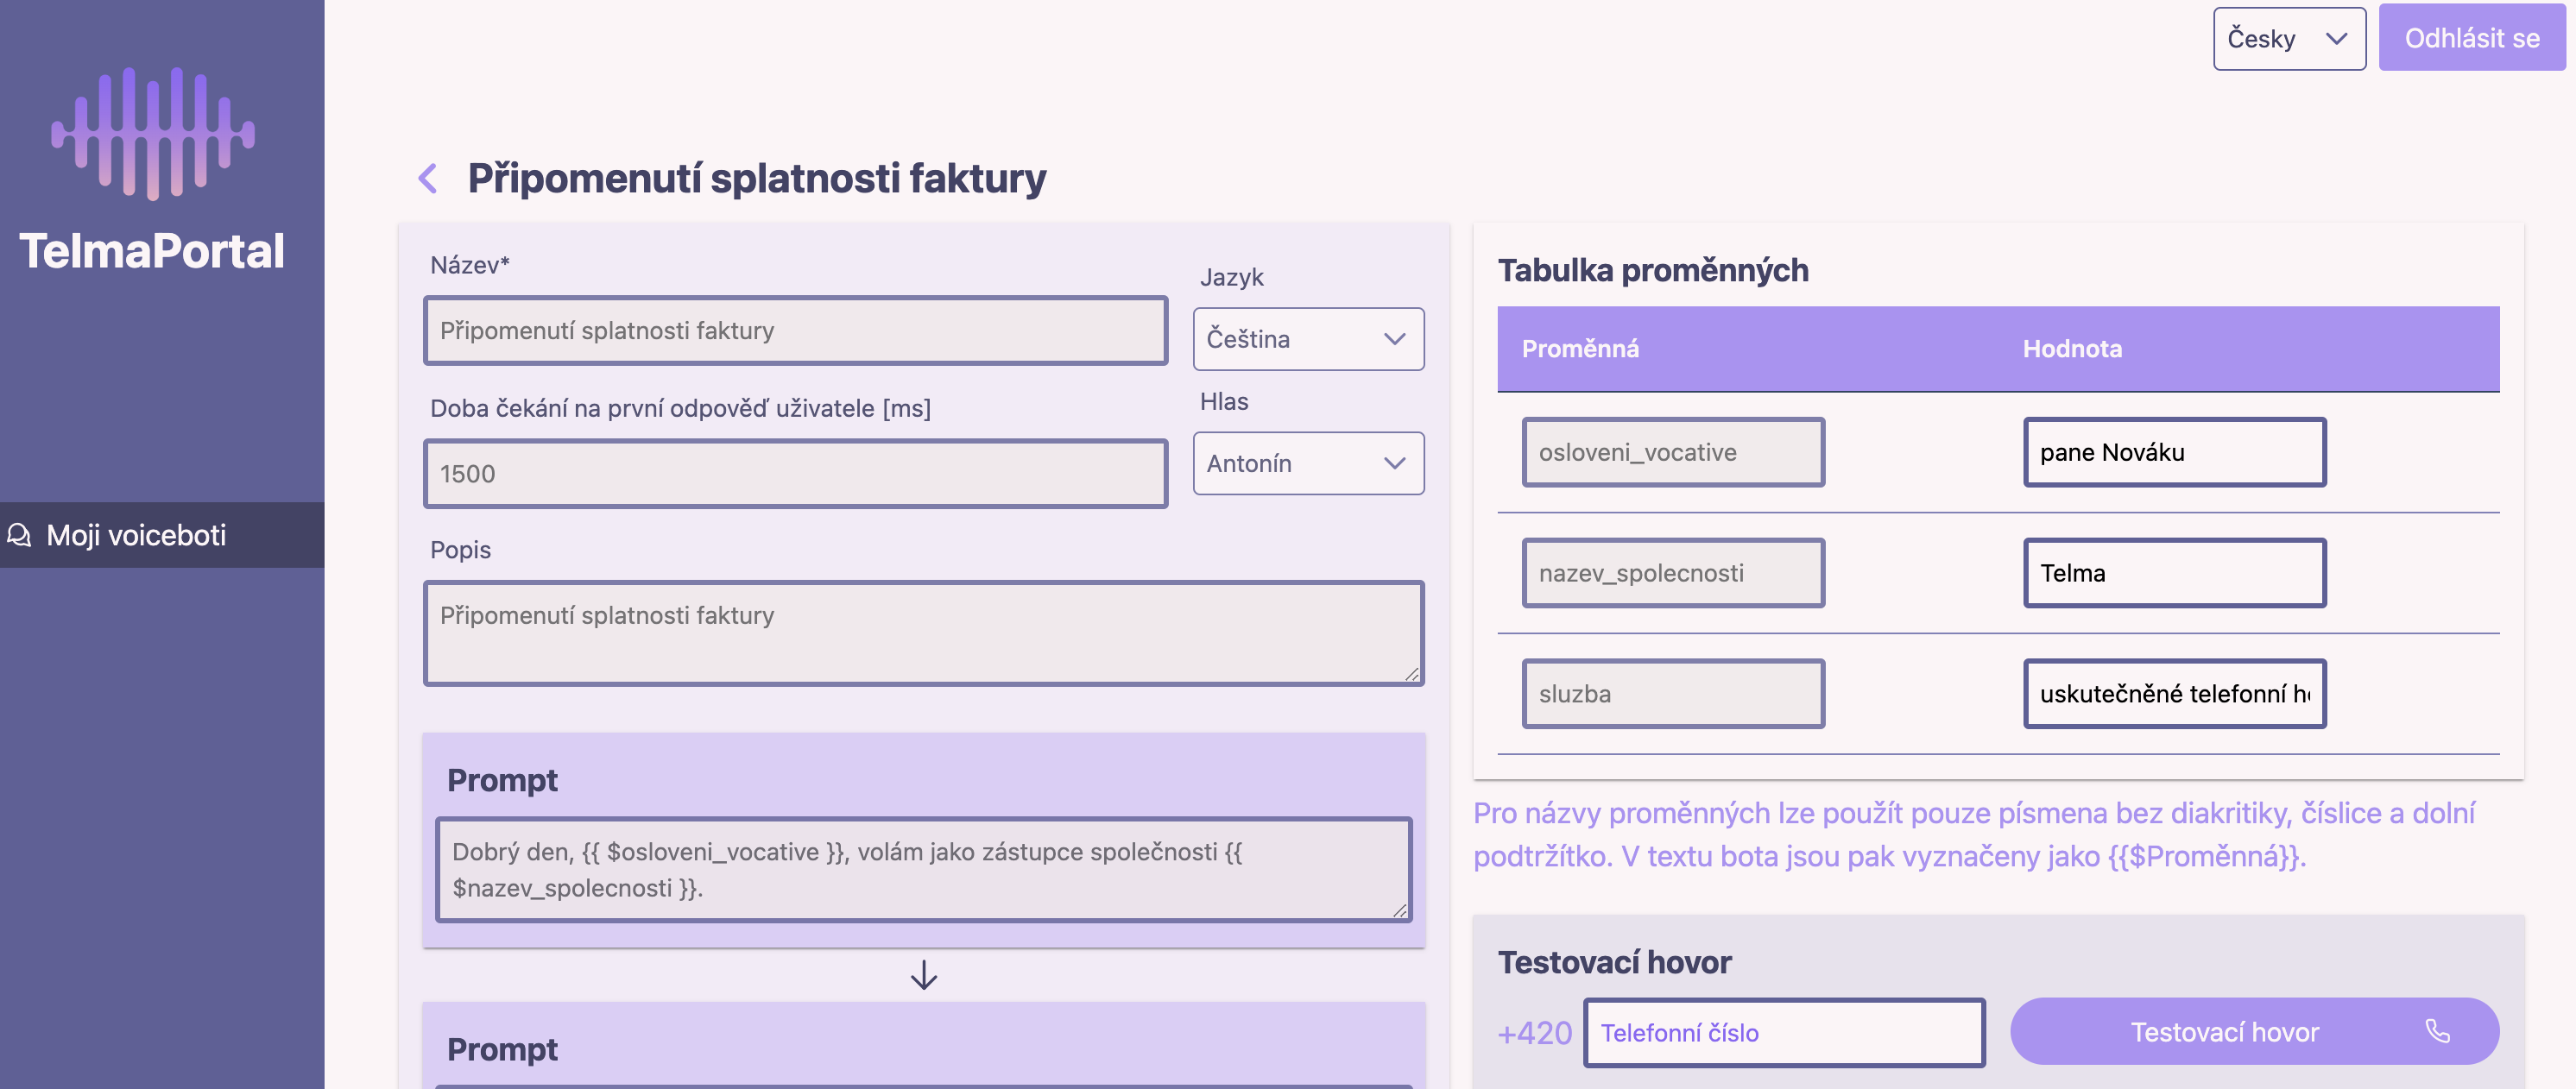The image size is (2576, 1089).
Task: Click the first Prompt text area
Action: pos(922,869)
